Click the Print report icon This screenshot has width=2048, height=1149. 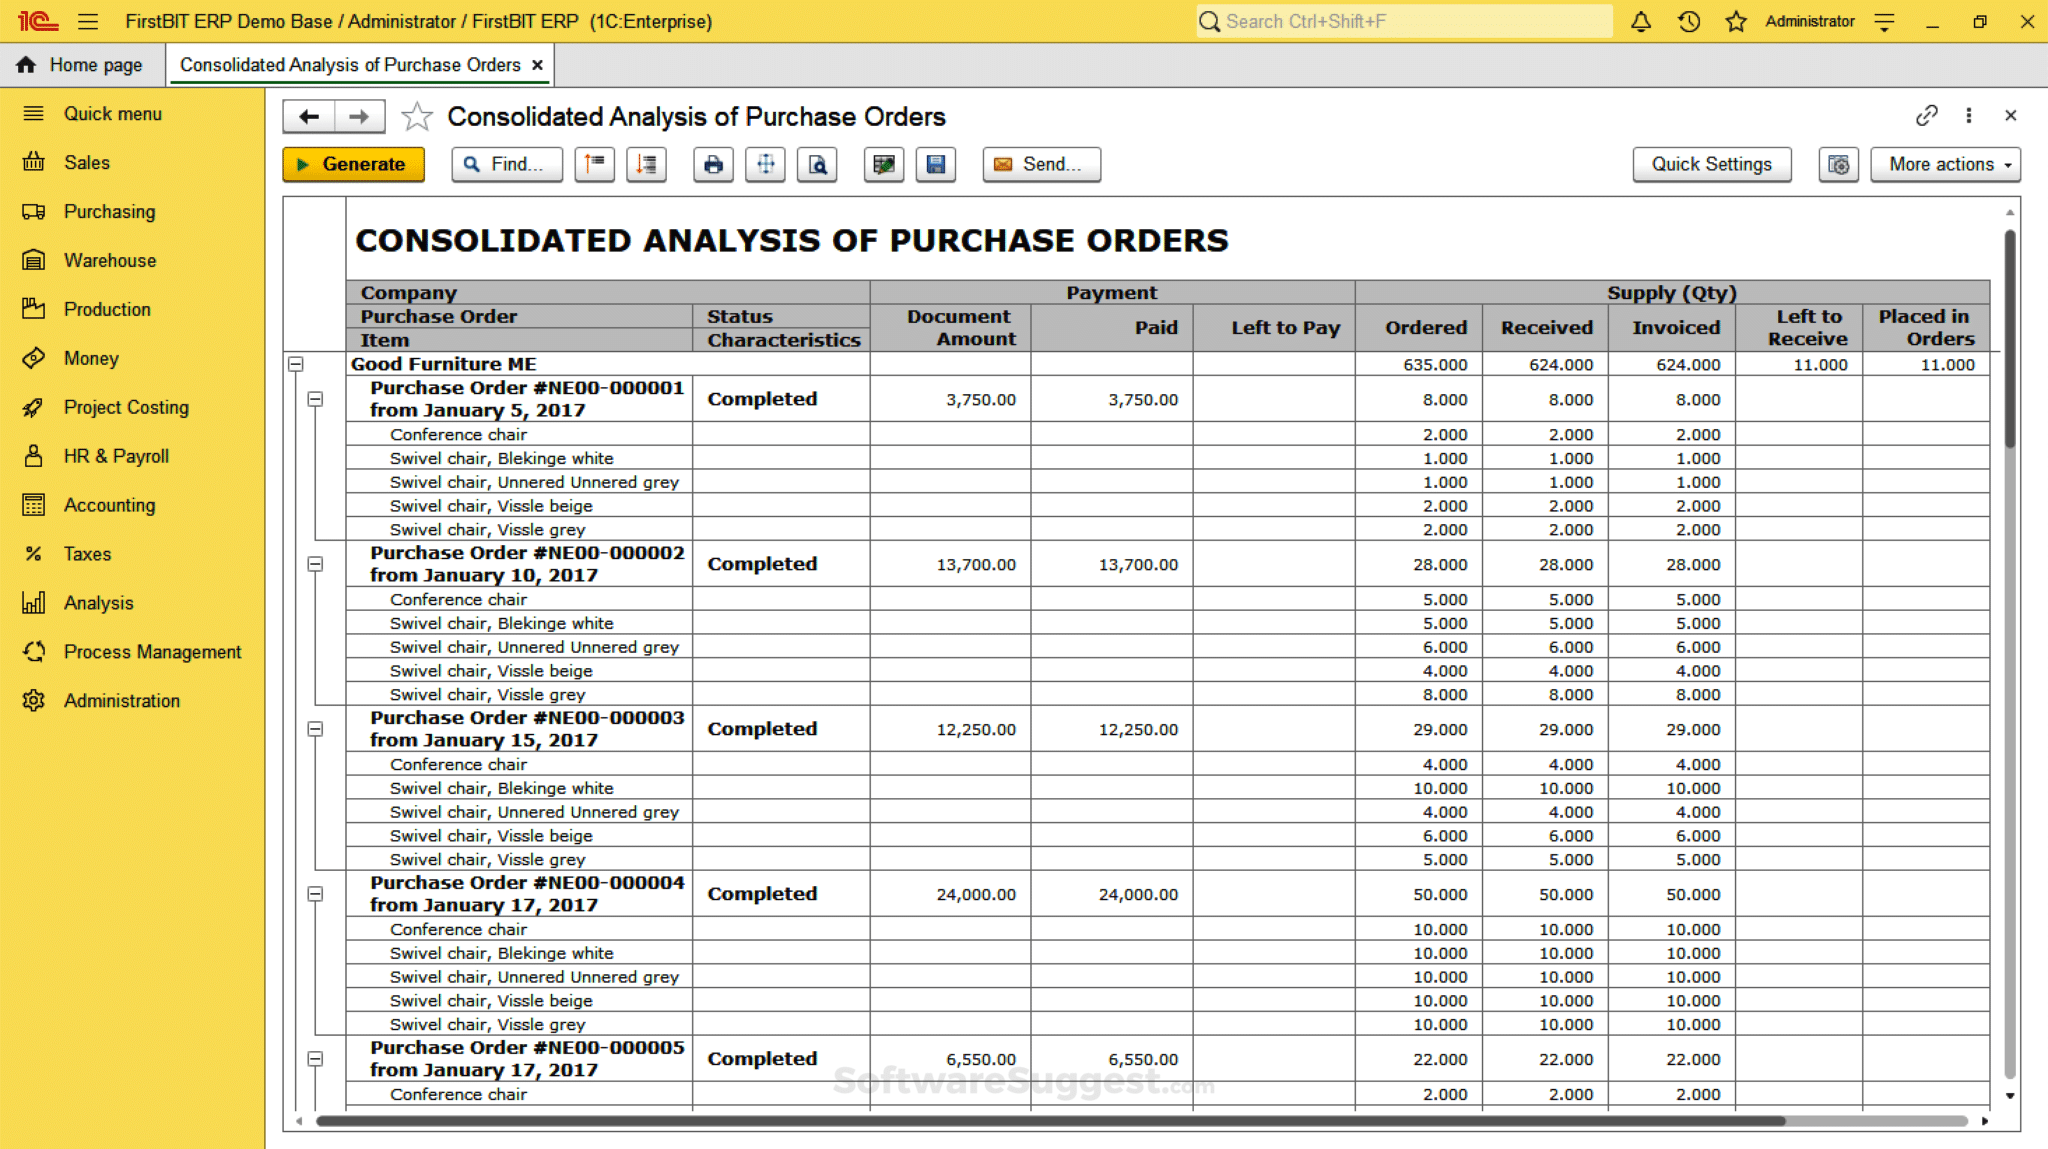(x=712, y=164)
